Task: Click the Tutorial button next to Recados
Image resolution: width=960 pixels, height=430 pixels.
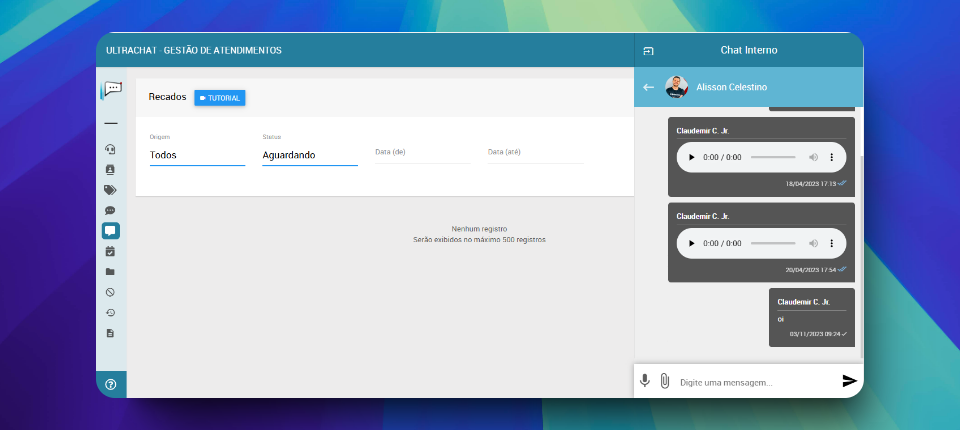Action: click(220, 98)
